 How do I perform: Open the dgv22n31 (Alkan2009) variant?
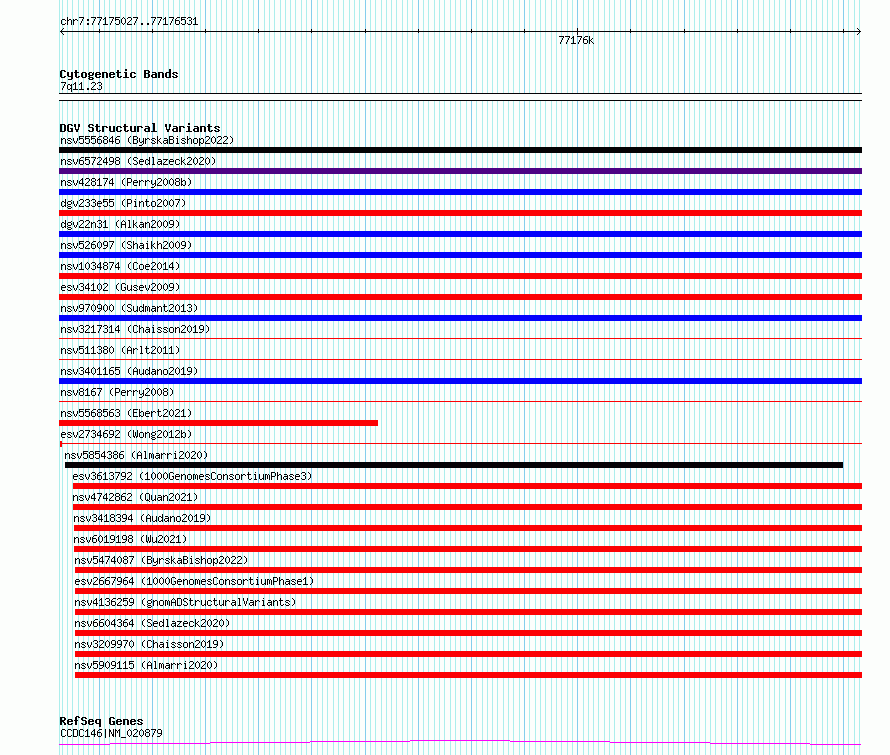point(120,224)
